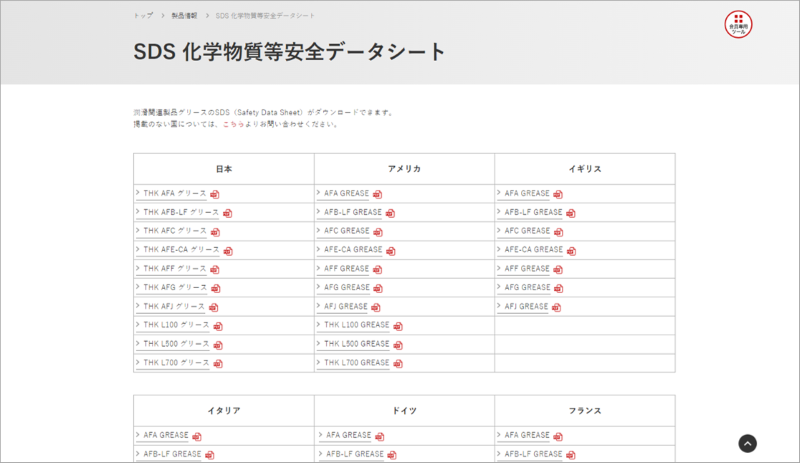Open THK L500 GREASE link in America column

[x=356, y=344]
